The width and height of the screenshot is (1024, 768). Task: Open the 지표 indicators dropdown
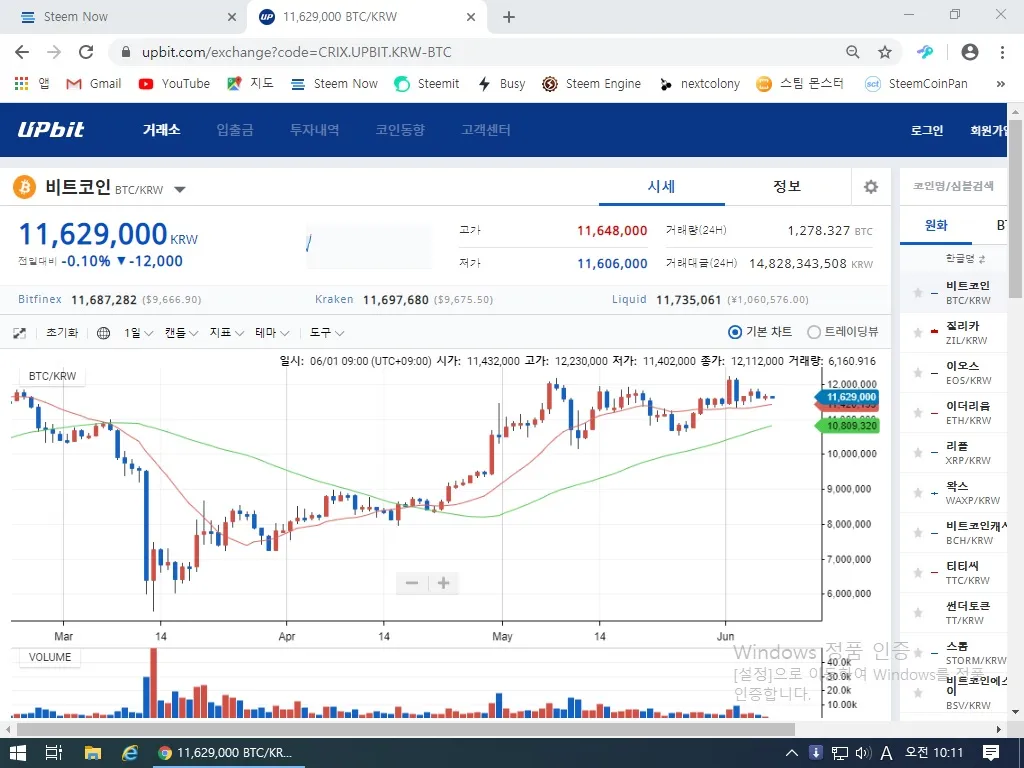pyautogui.click(x=227, y=333)
